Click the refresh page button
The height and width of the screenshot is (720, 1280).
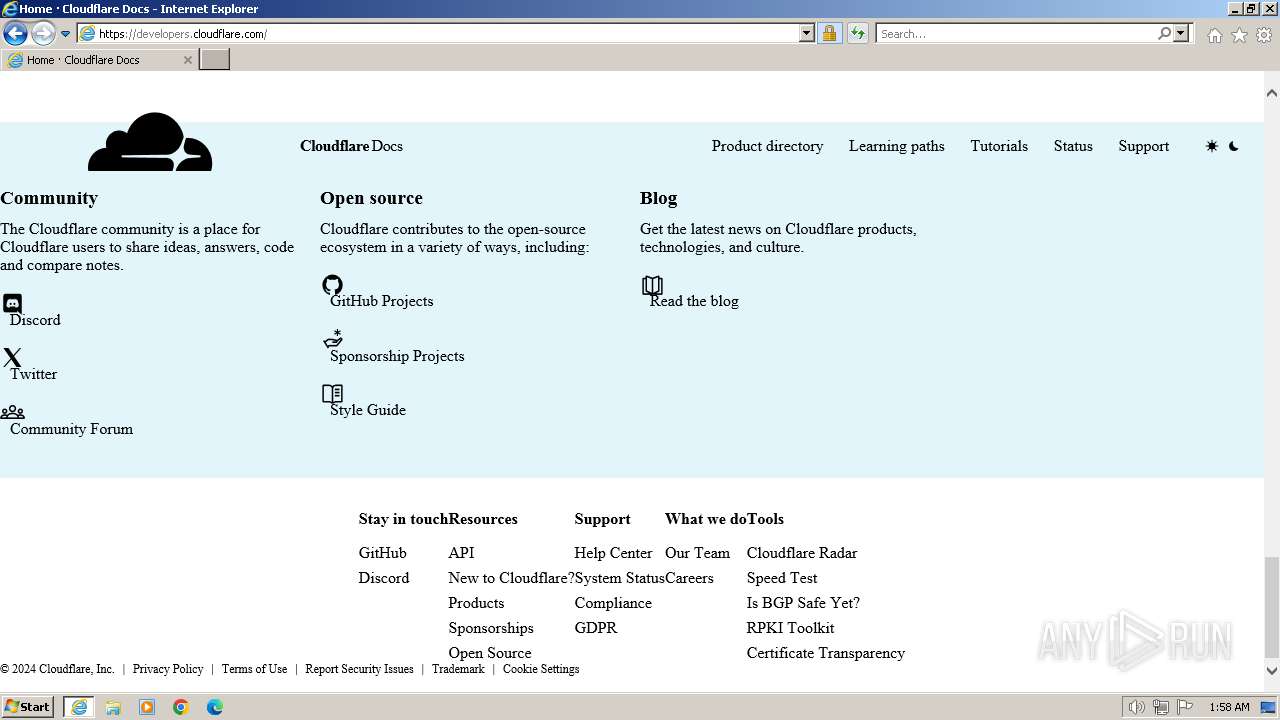(857, 33)
